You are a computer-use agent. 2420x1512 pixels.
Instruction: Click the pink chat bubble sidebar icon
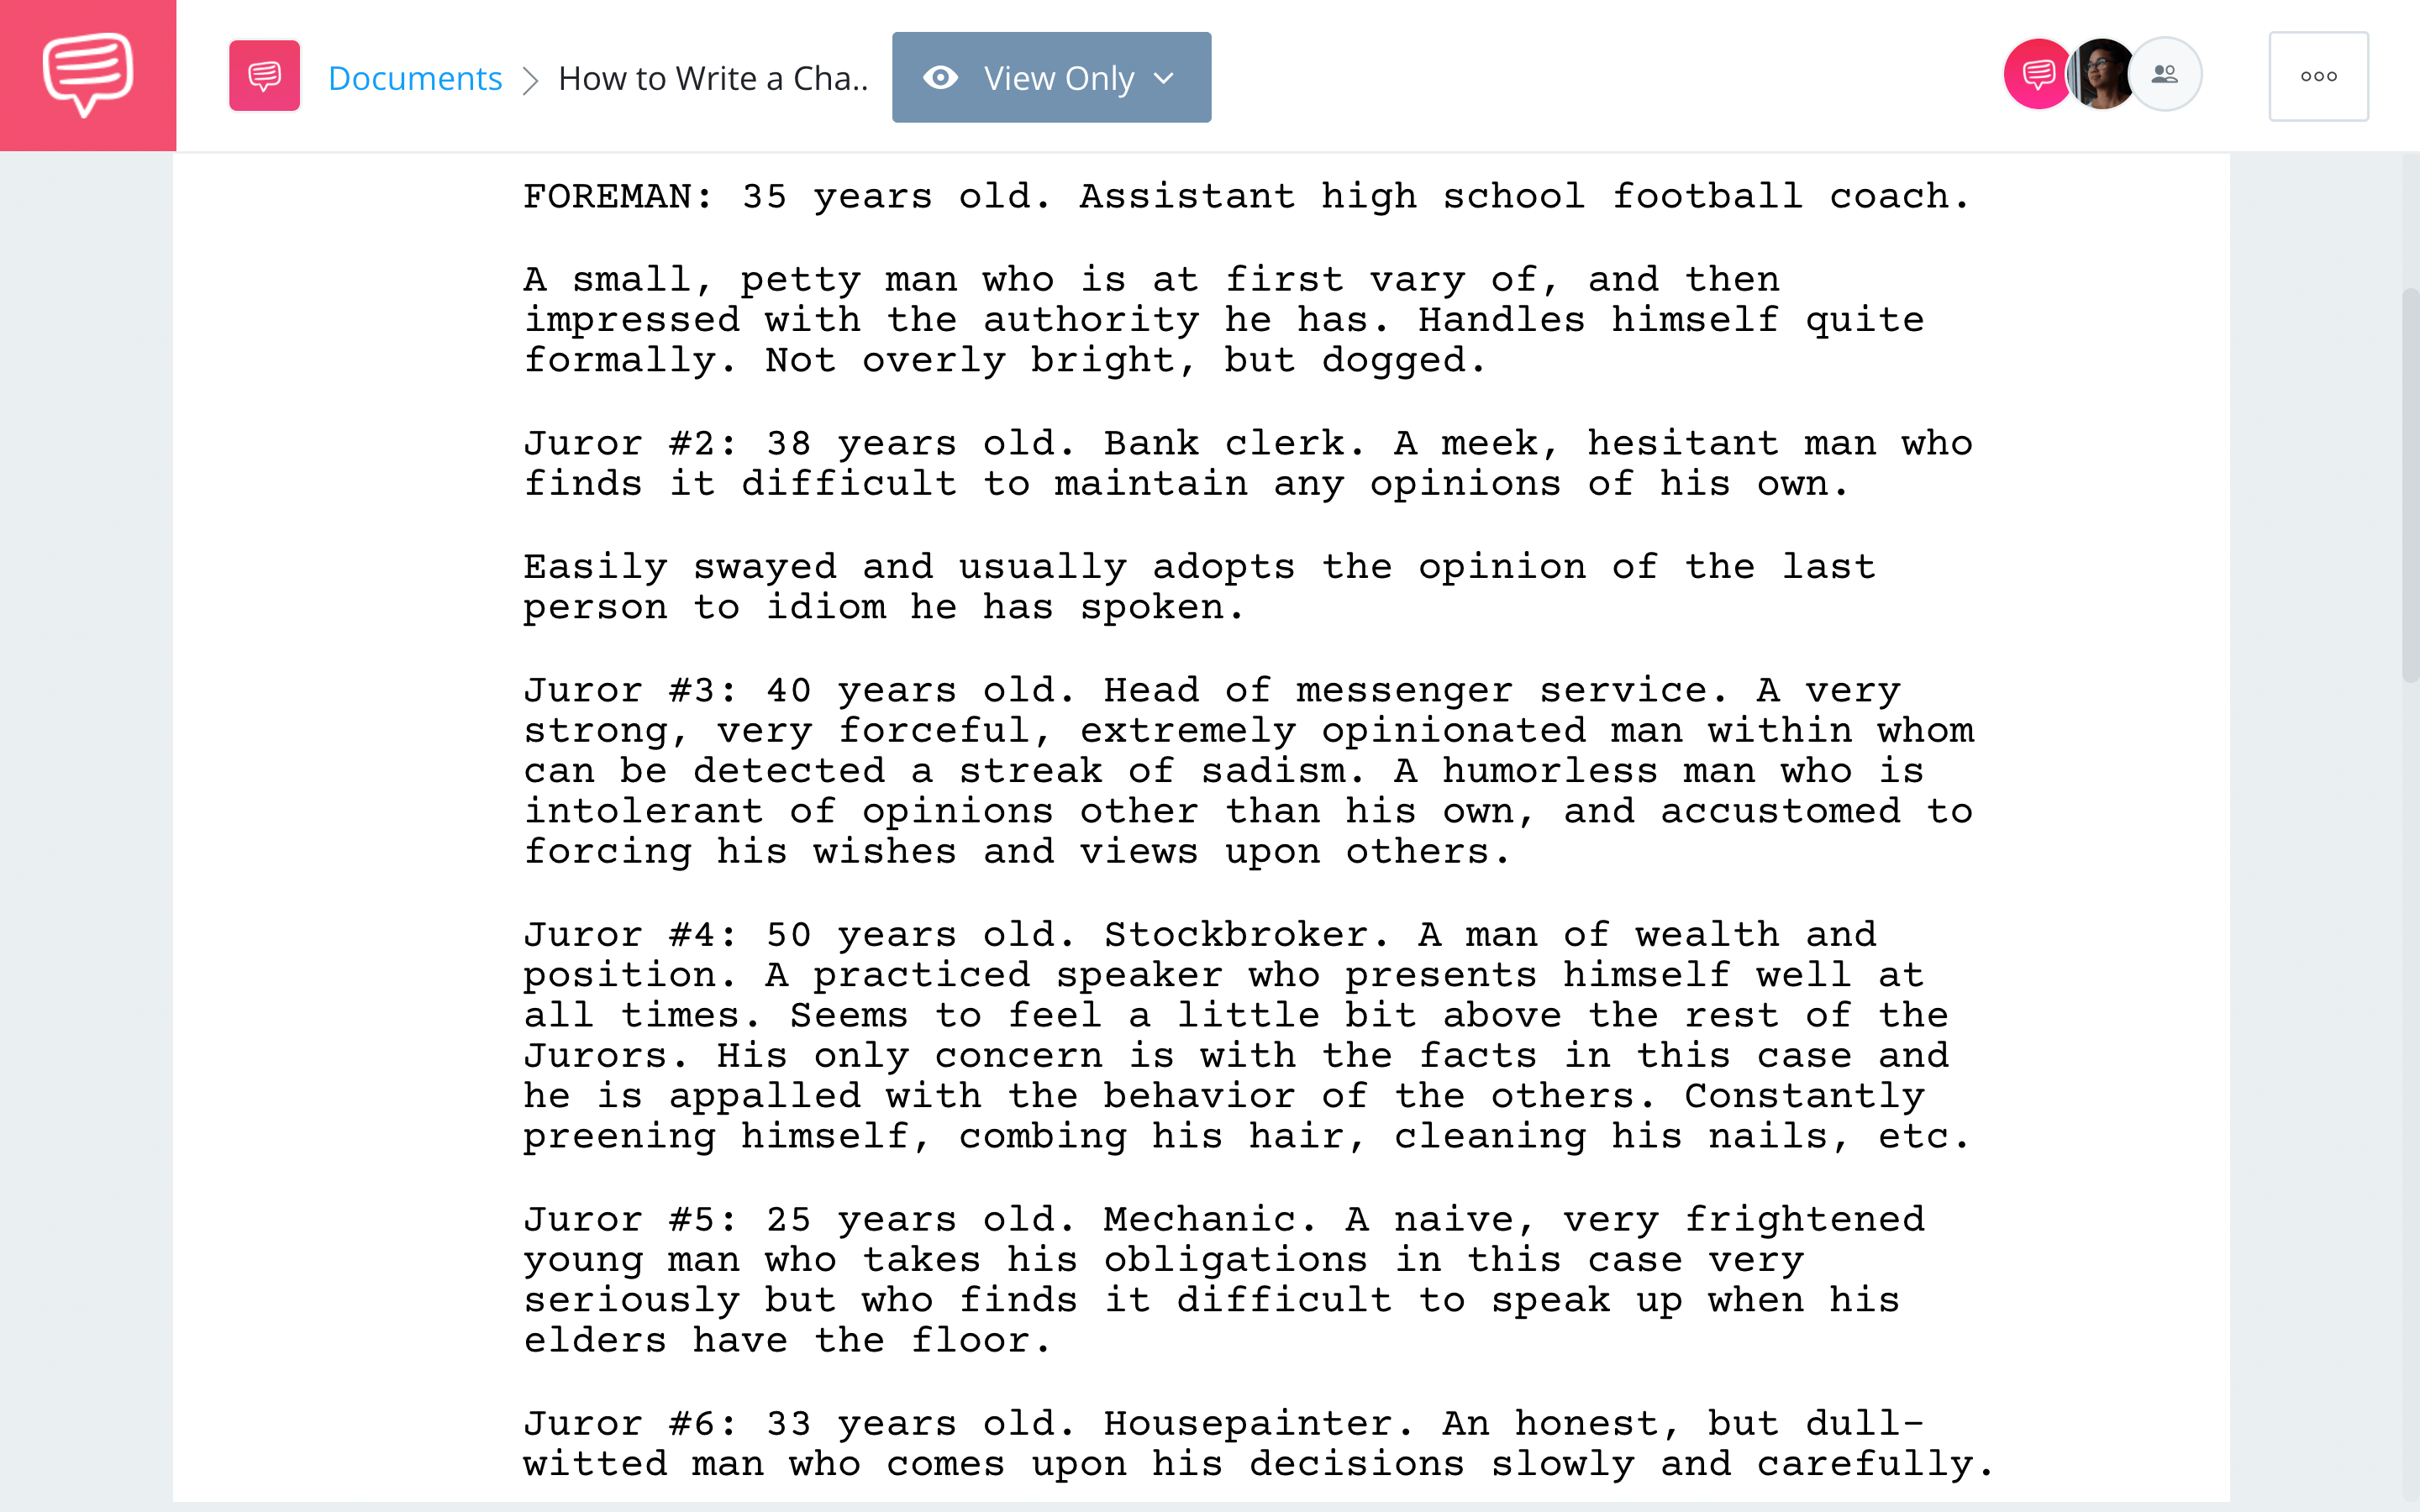[x=87, y=76]
